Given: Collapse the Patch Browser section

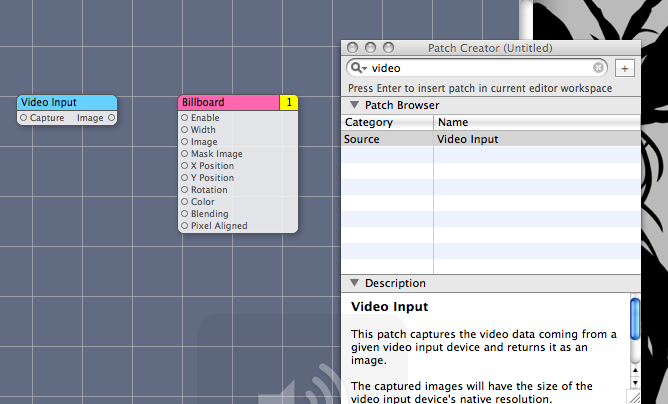Looking at the screenshot, I should tap(354, 104).
